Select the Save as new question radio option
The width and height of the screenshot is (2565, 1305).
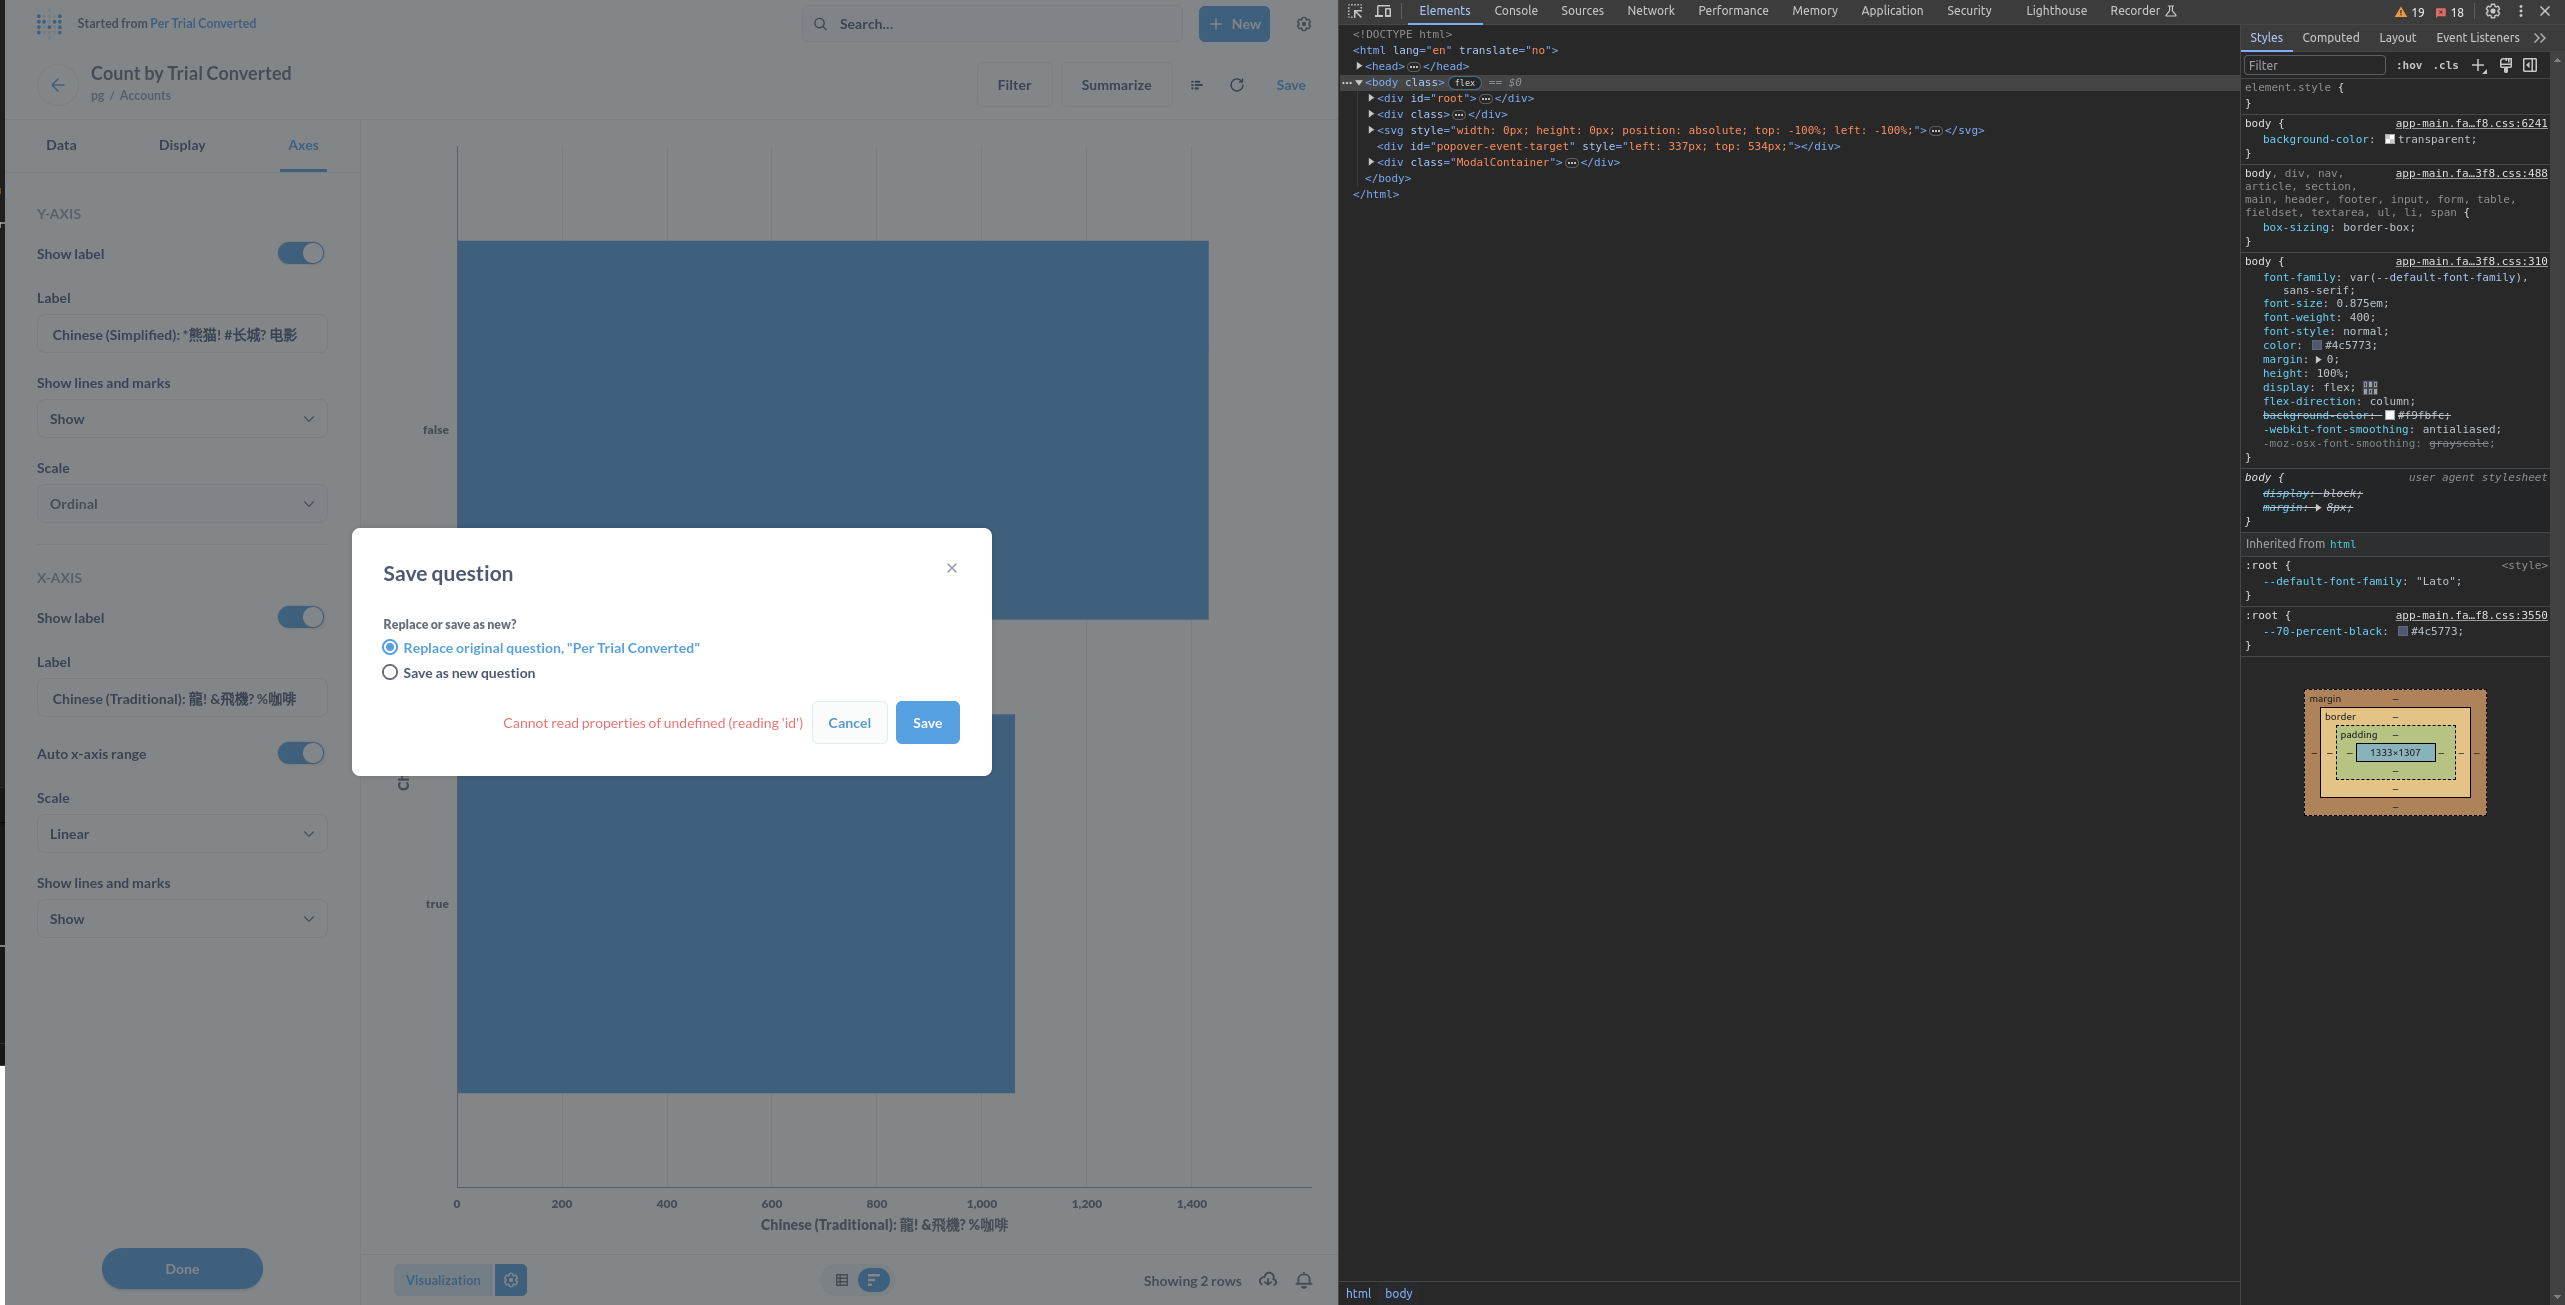[x=390, y=672]
